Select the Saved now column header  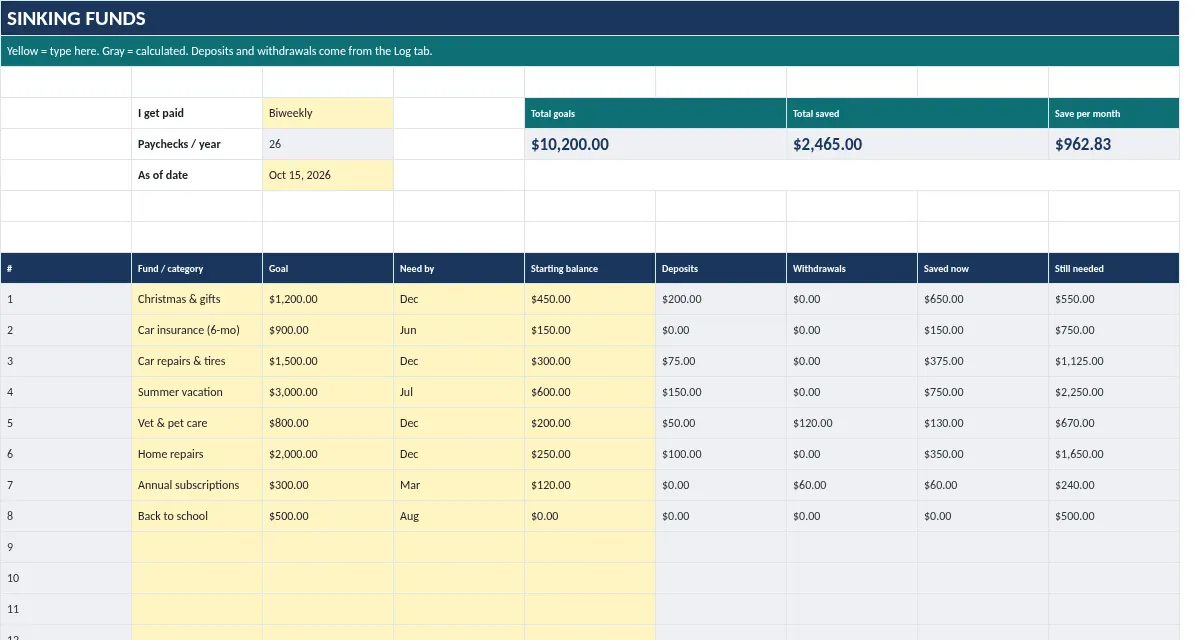tap(983, 268)
